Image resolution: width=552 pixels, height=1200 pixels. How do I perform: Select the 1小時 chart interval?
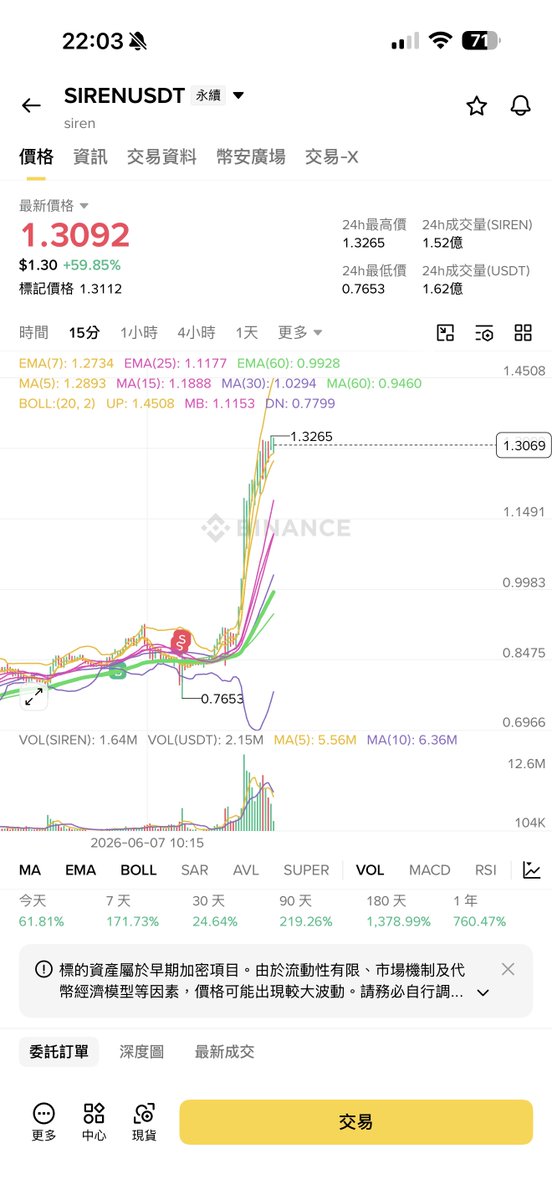(x=139, y=332)
